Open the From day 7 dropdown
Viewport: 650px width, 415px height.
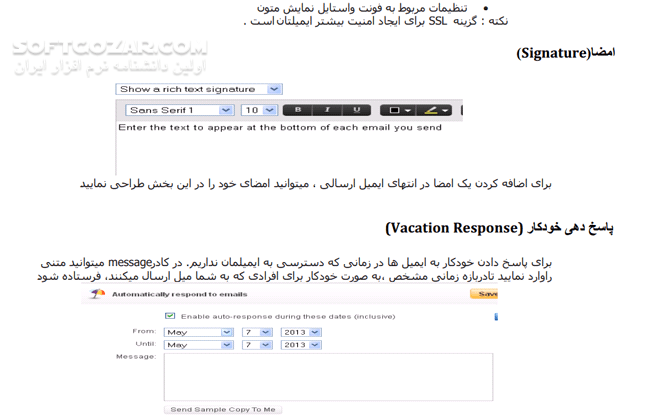point(257,332)
